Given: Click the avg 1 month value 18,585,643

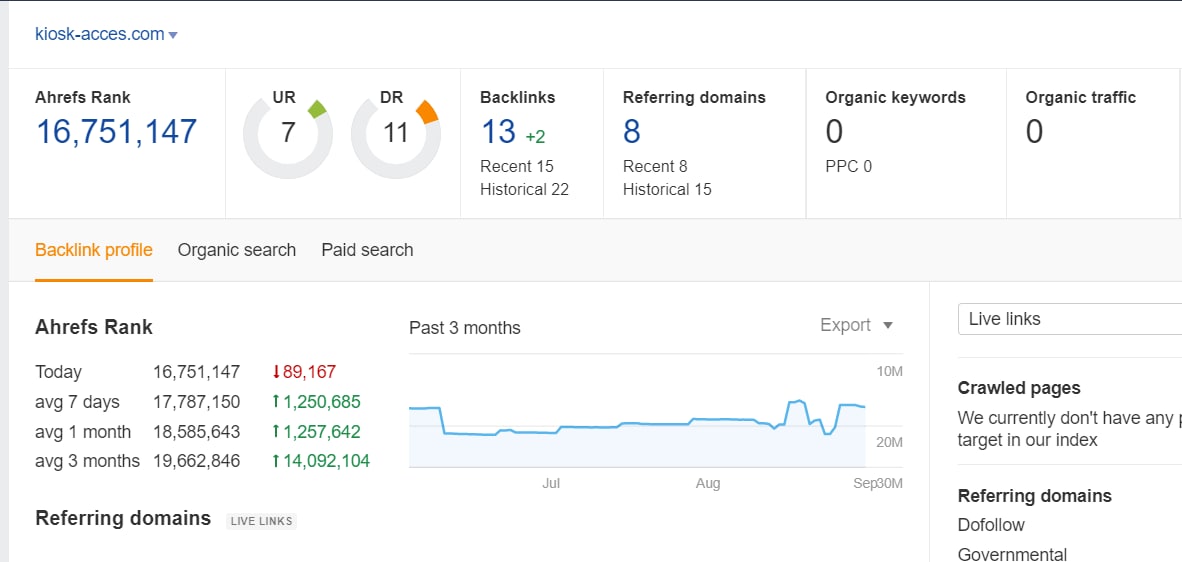Looking at the screenshot, I should 197,432.
